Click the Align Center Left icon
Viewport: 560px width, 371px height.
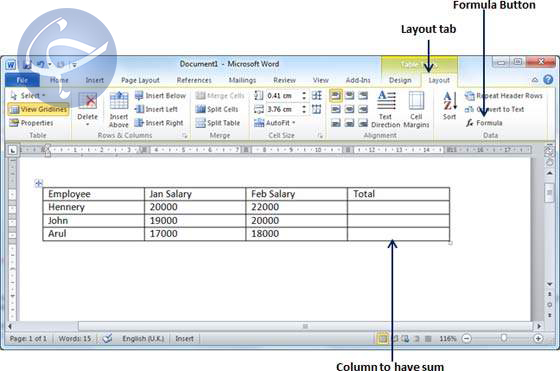point(335,109)
